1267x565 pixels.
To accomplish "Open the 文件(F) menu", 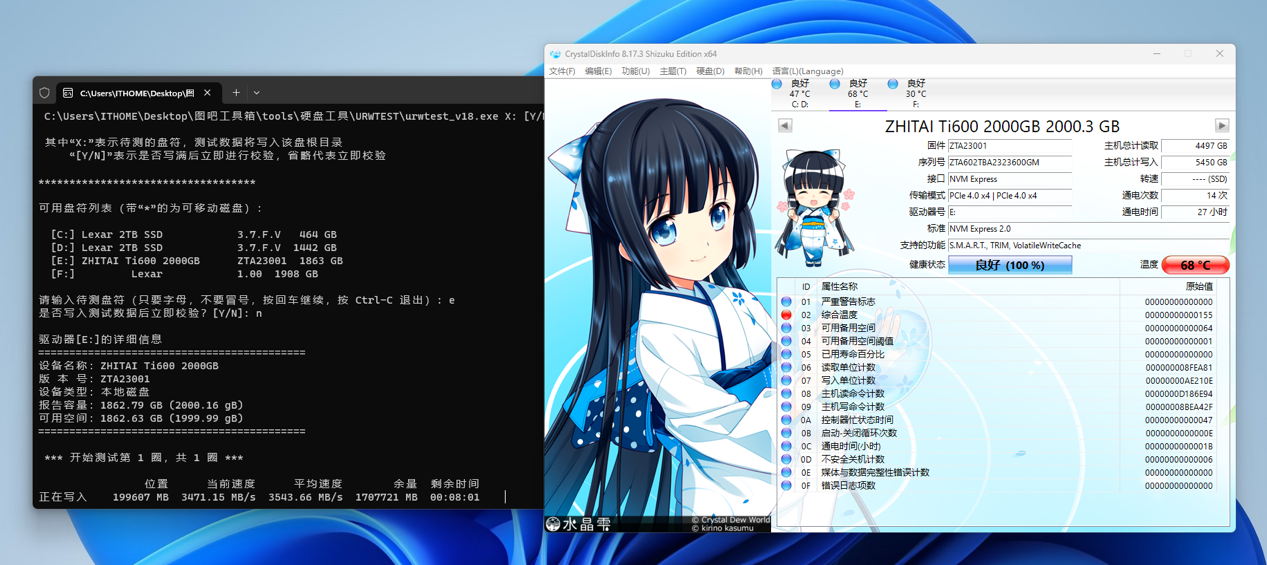I will point(562,72).
